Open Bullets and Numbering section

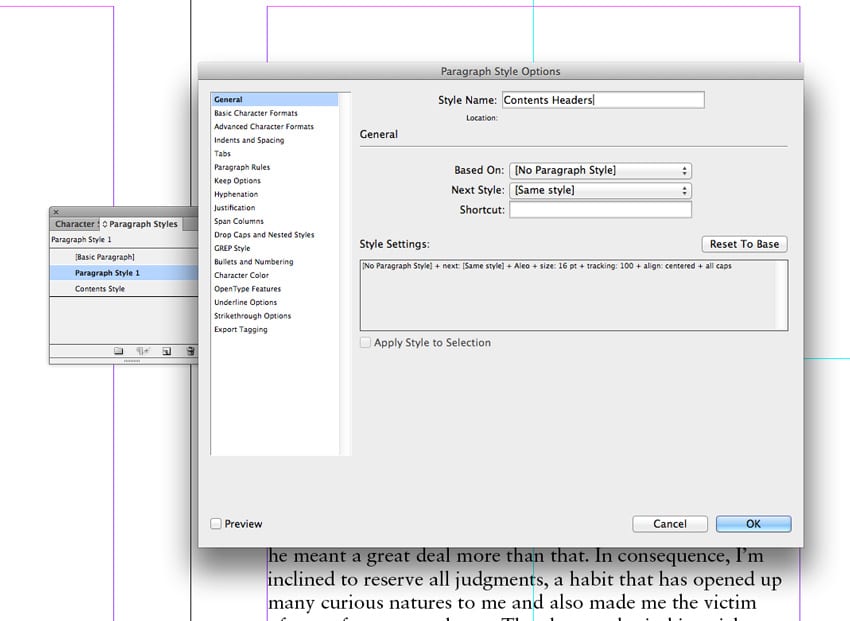(x=253, y=262)
